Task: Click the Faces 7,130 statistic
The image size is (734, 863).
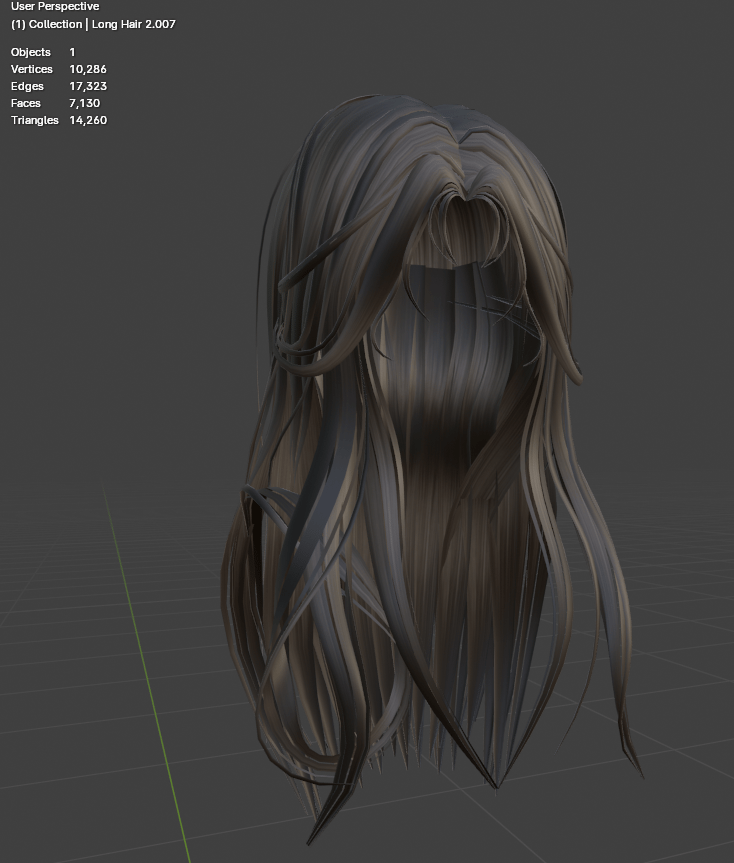Action: click(x=56, y=103)
